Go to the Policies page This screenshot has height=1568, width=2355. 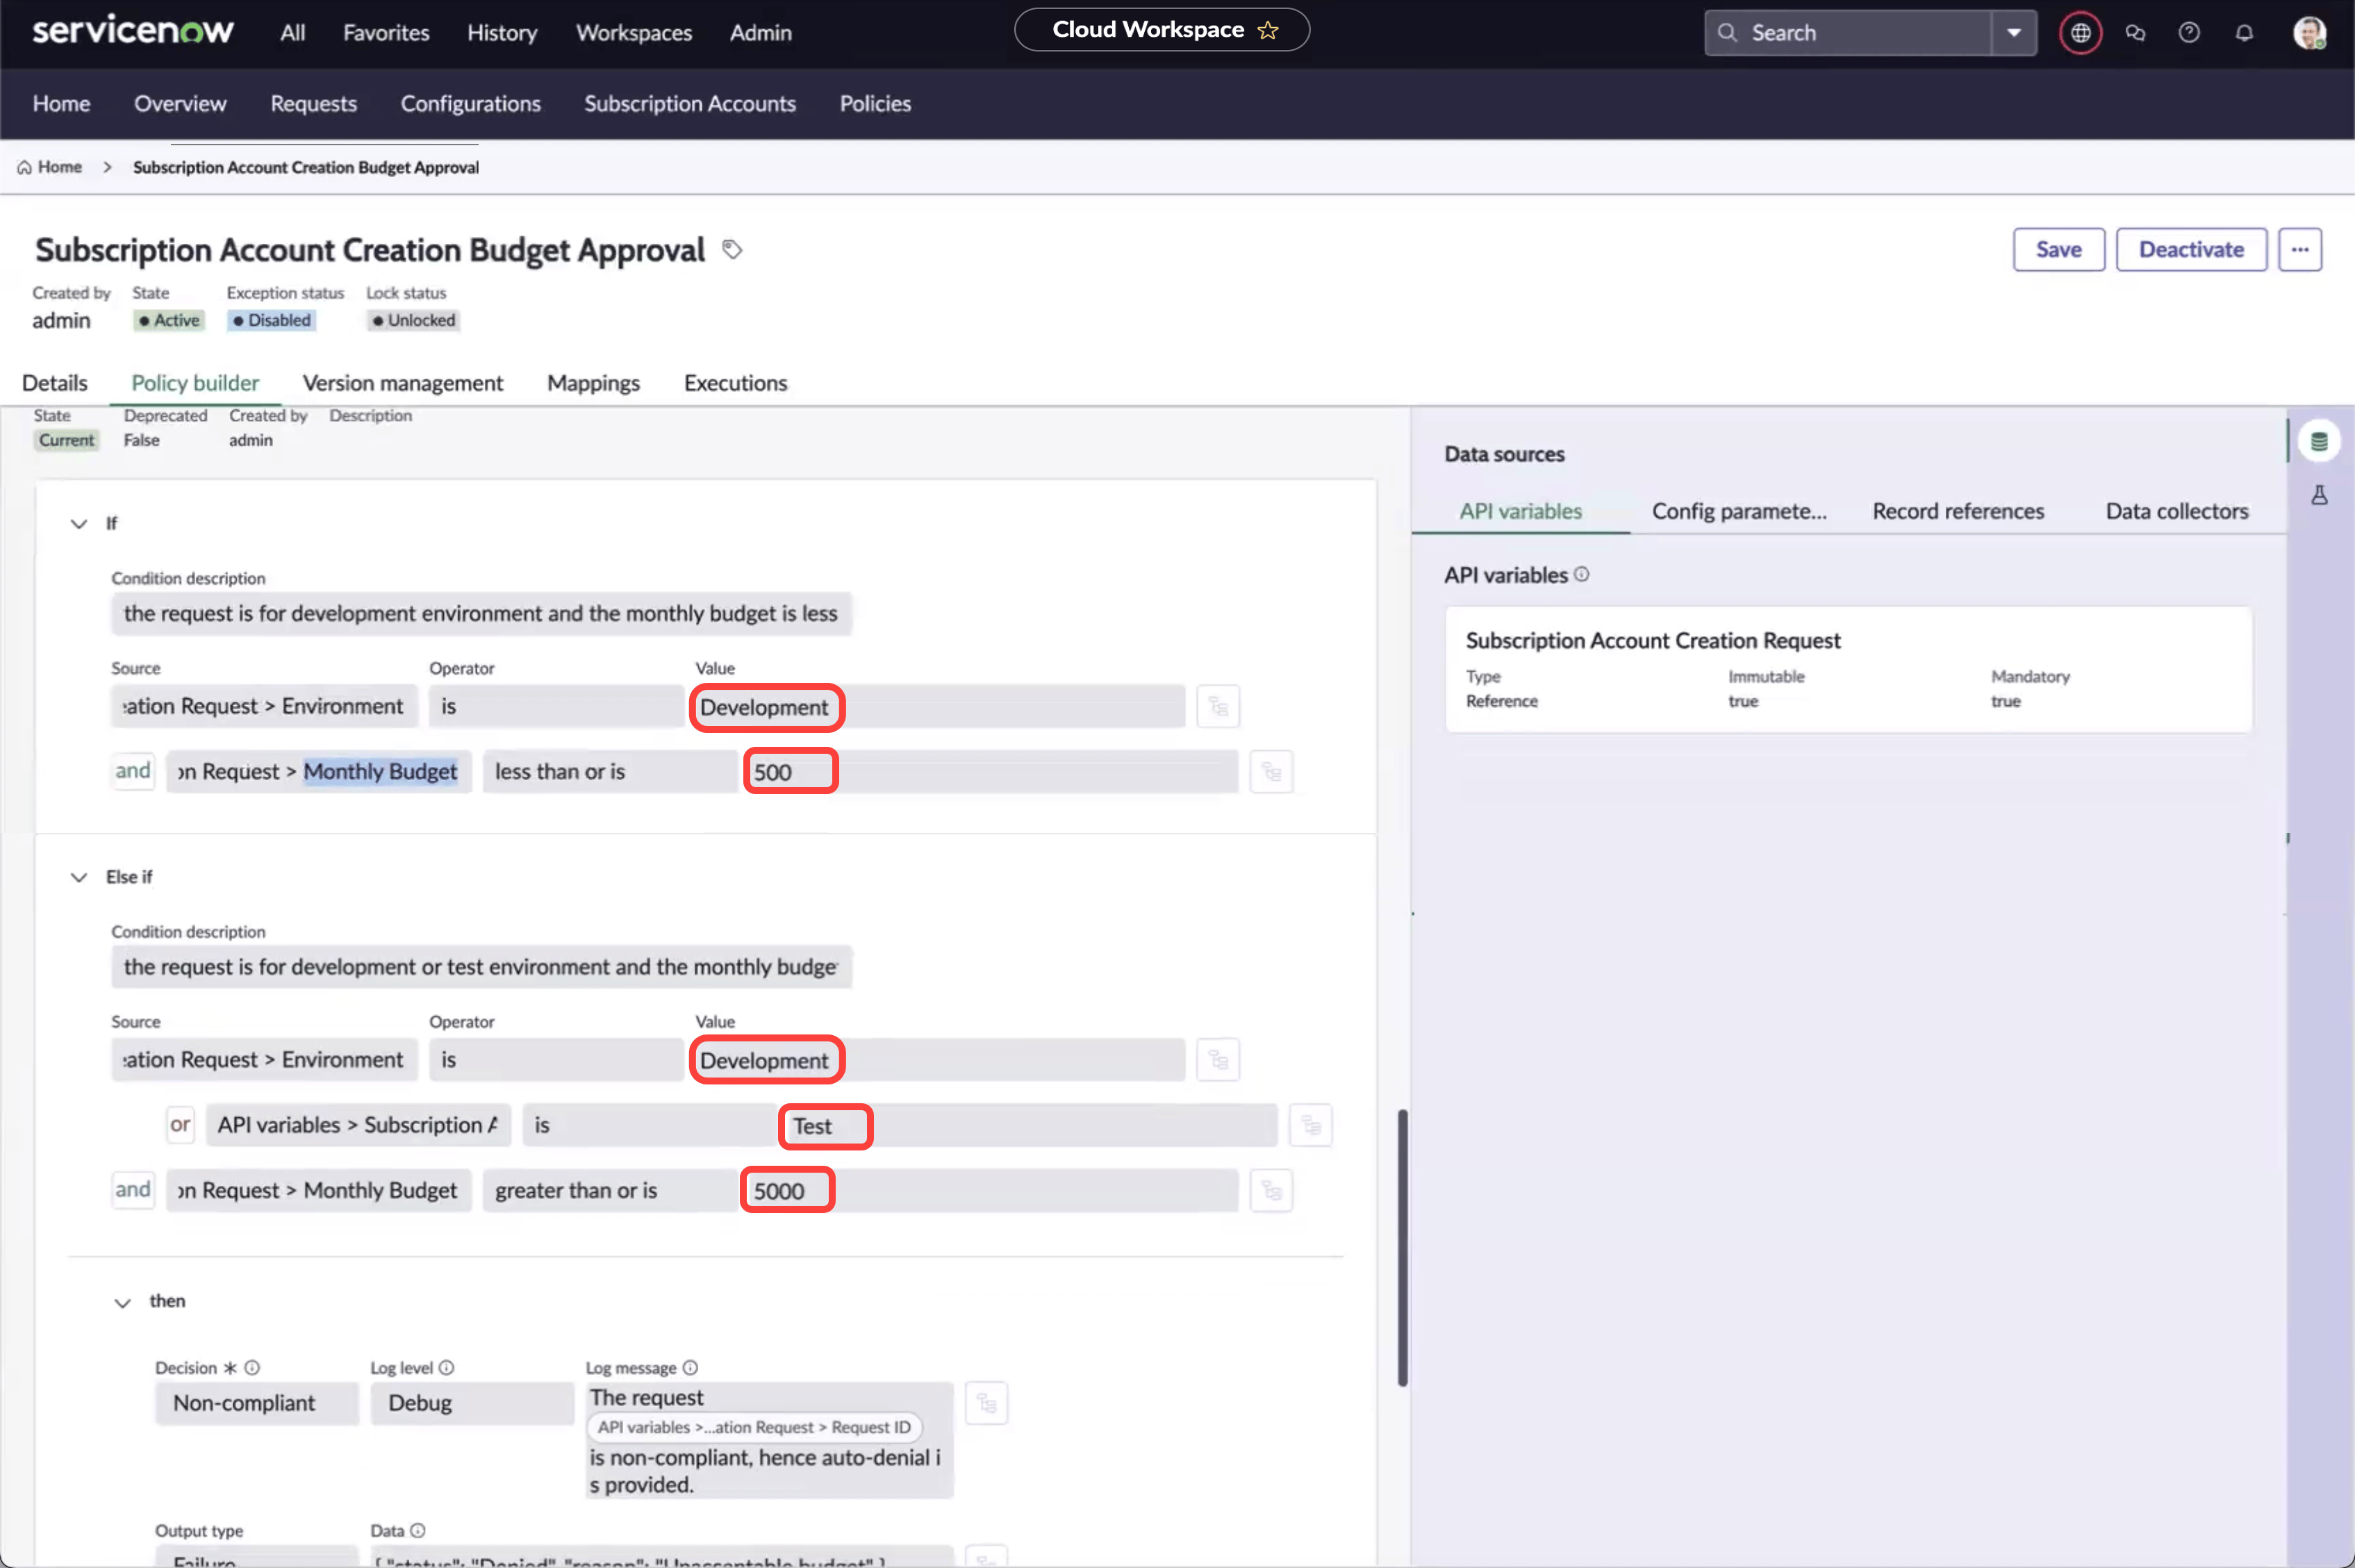[x=875, y=104]
